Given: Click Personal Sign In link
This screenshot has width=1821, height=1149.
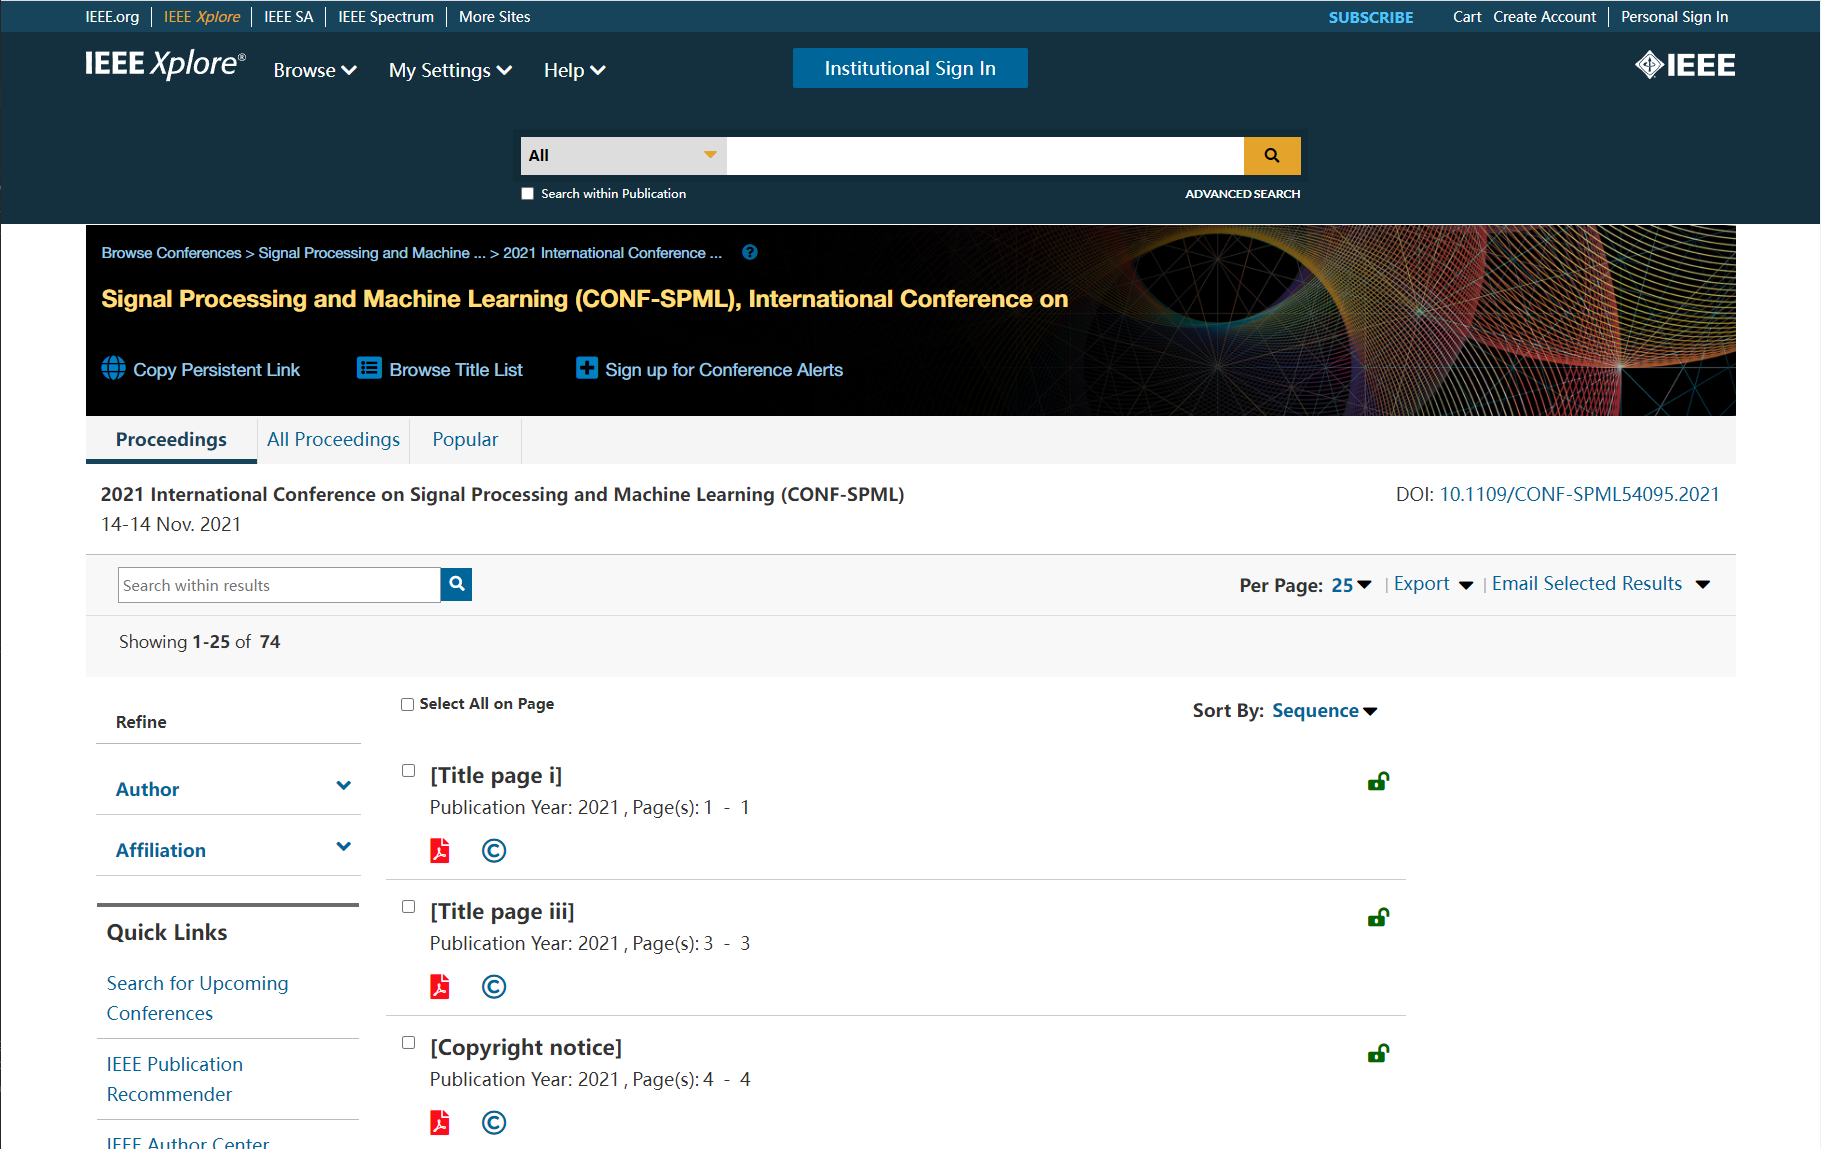Looking at the screenshot, I should [x=1674, y=17].
